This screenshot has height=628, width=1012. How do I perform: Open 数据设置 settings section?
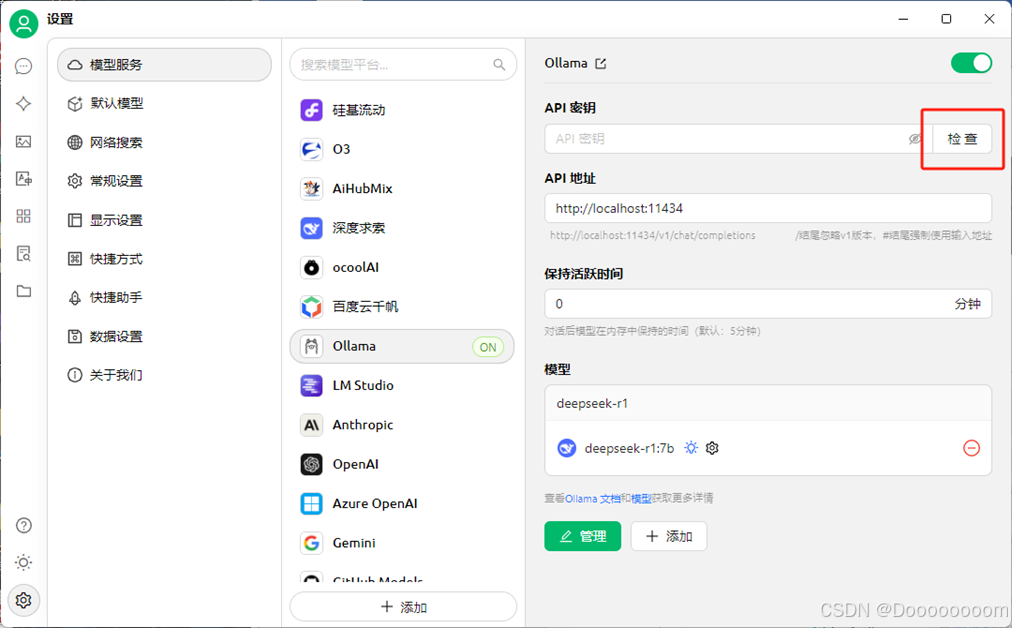(165, 336)
